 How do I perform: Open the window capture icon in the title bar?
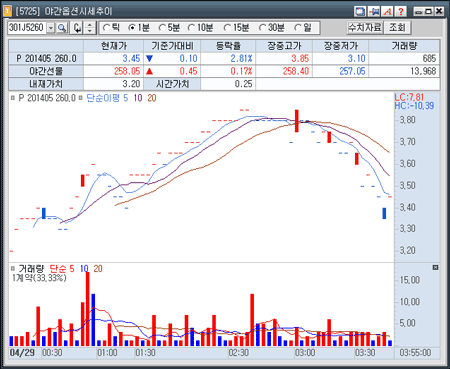pyautogui.click(x=360, y=11)
